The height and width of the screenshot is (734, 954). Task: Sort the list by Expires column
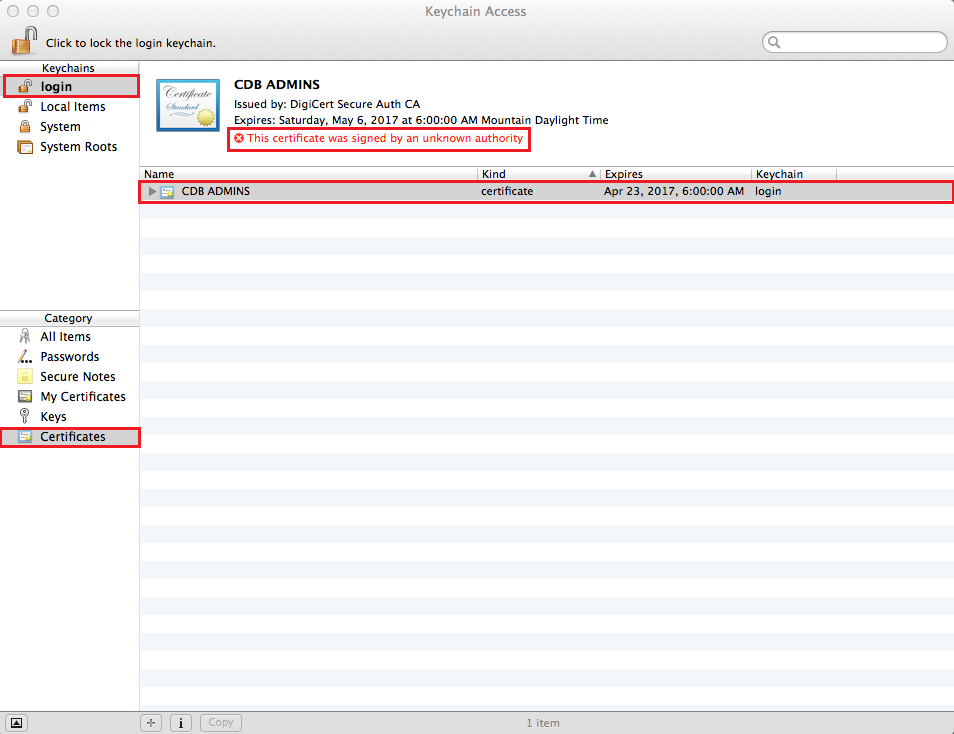(x=675, y=174)
